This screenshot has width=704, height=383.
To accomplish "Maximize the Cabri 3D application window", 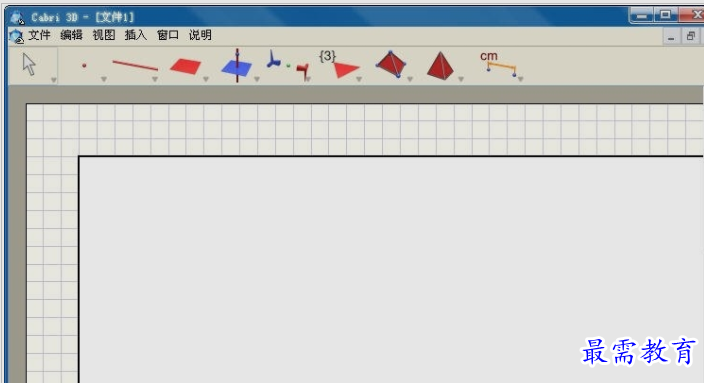I will [666, 15].
